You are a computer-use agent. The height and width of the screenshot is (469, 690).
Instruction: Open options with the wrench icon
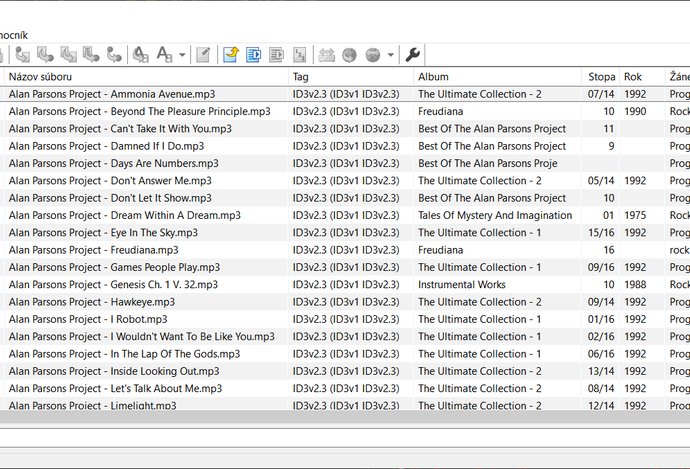(x=412, y=55)
